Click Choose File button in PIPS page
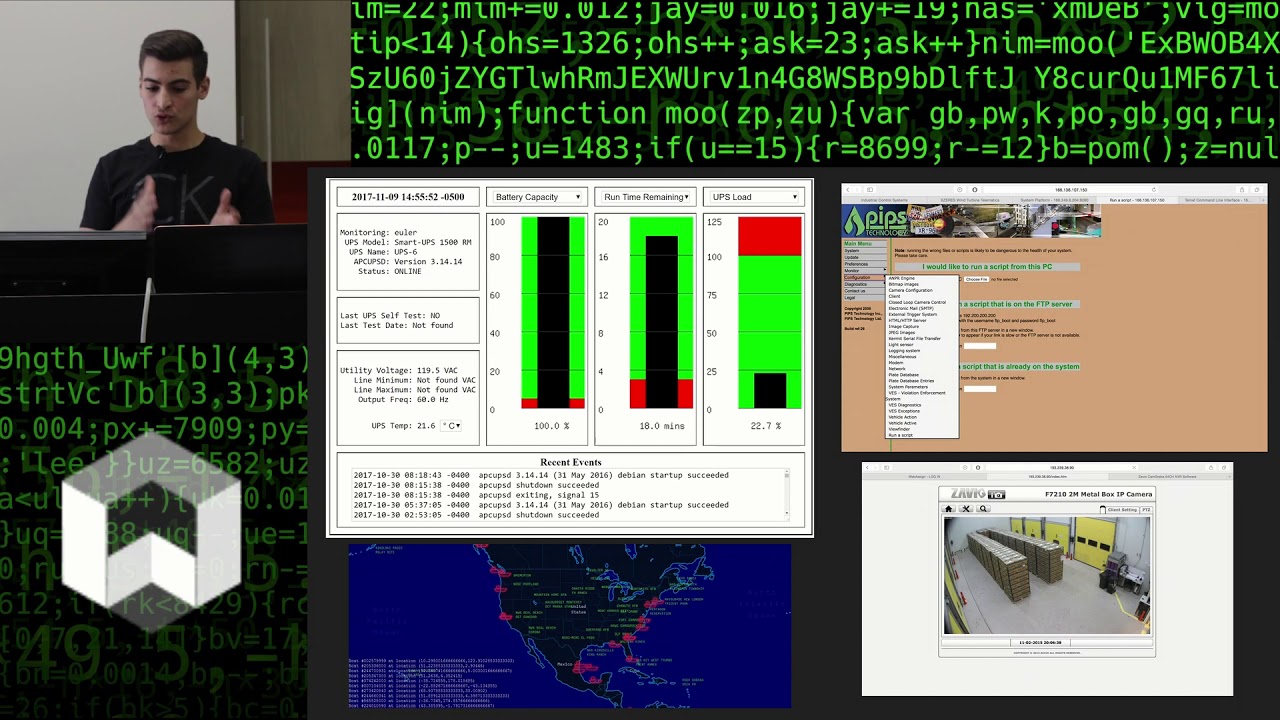 tap(976, 279)
